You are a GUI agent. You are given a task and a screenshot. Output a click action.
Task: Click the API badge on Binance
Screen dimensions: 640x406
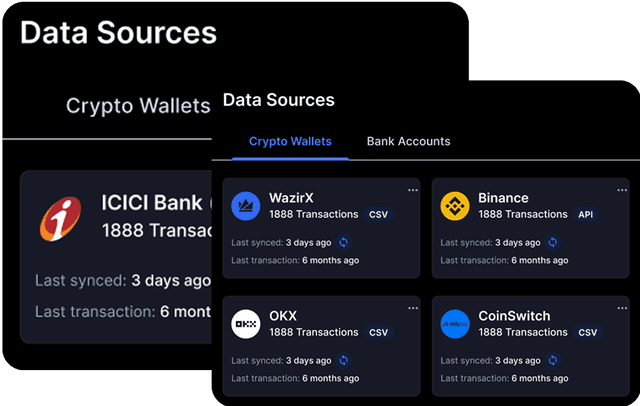[x=586, y=214]
